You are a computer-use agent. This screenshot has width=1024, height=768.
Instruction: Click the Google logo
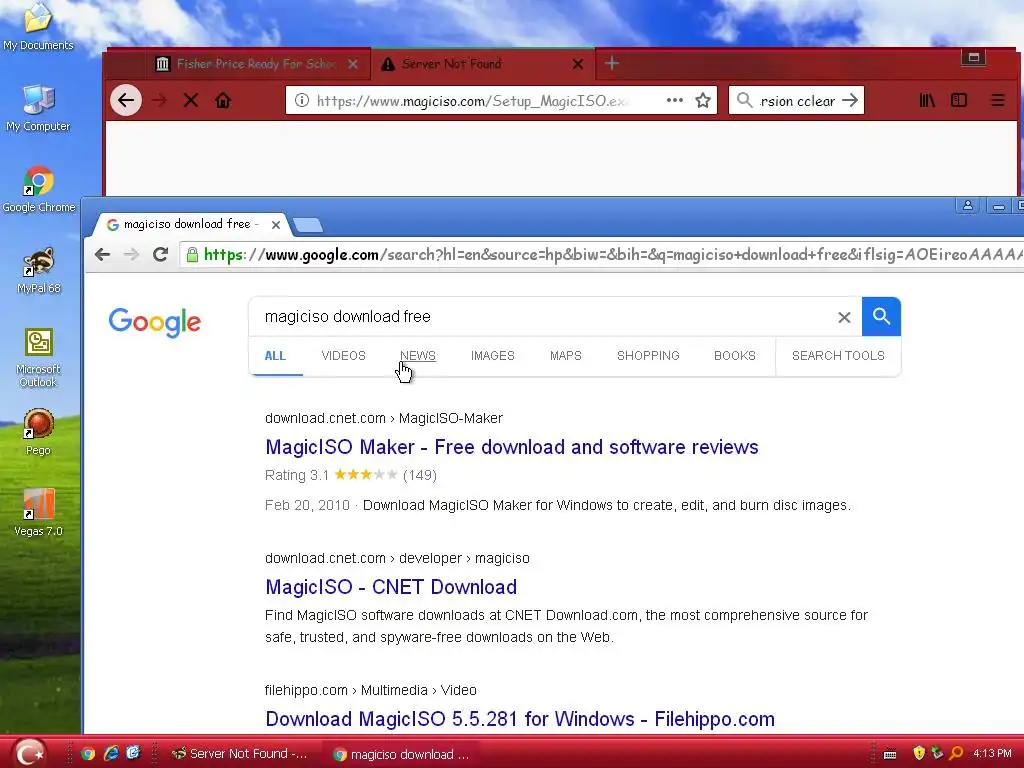click(155, 322)
